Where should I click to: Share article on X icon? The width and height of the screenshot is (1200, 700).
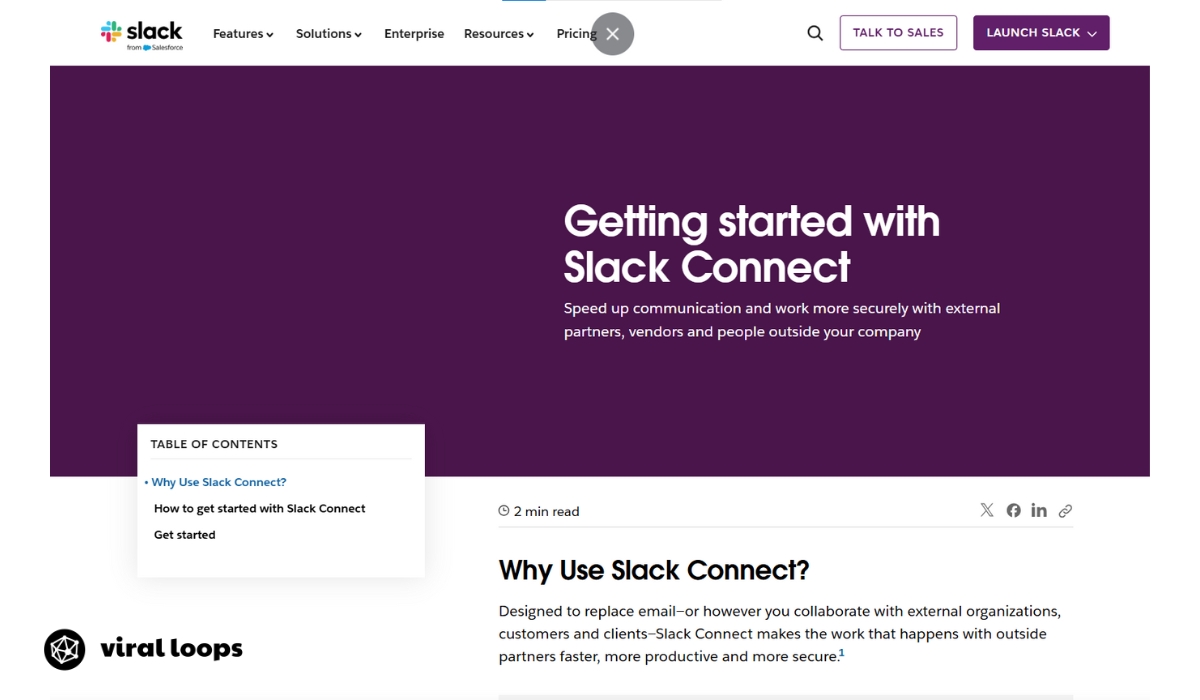(x=987, y=510)
